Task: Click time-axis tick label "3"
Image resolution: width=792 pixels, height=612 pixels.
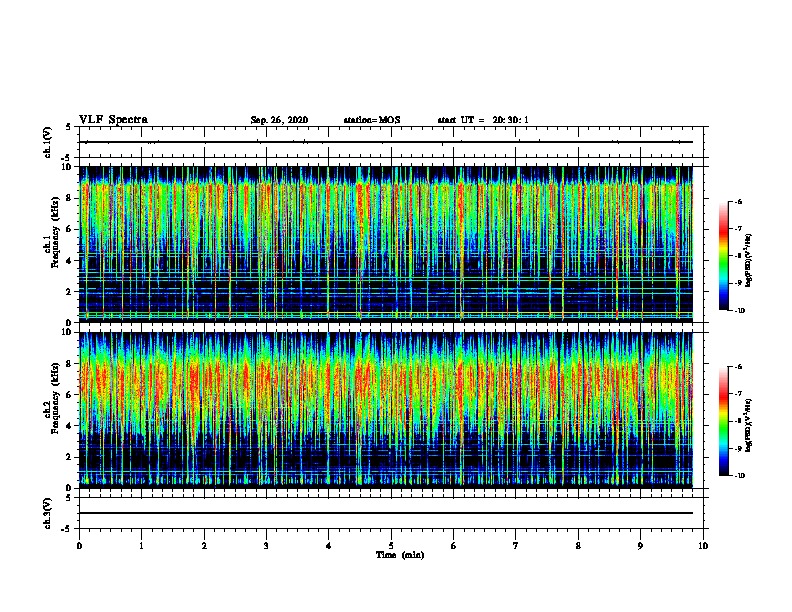Action: coord(266,546)
